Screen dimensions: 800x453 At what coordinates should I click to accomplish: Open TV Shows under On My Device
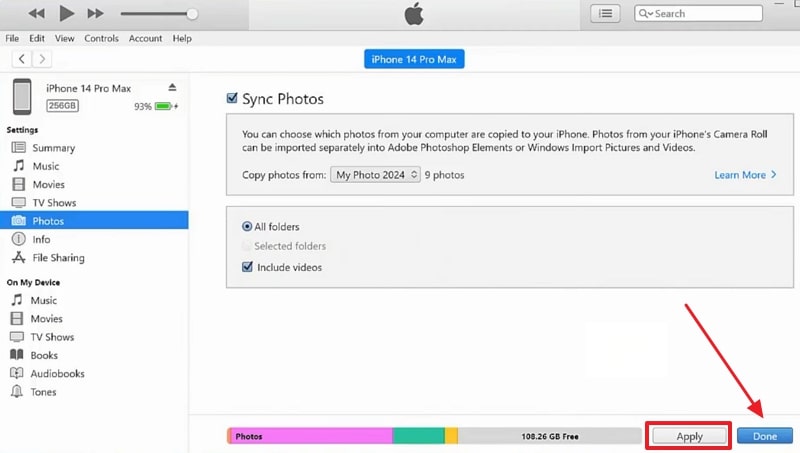tap(94, 337)
